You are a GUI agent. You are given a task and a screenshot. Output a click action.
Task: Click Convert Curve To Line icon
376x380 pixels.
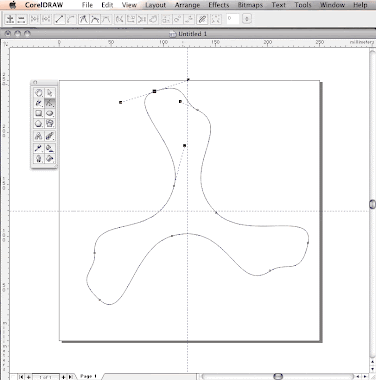click(x=59, y=19)
